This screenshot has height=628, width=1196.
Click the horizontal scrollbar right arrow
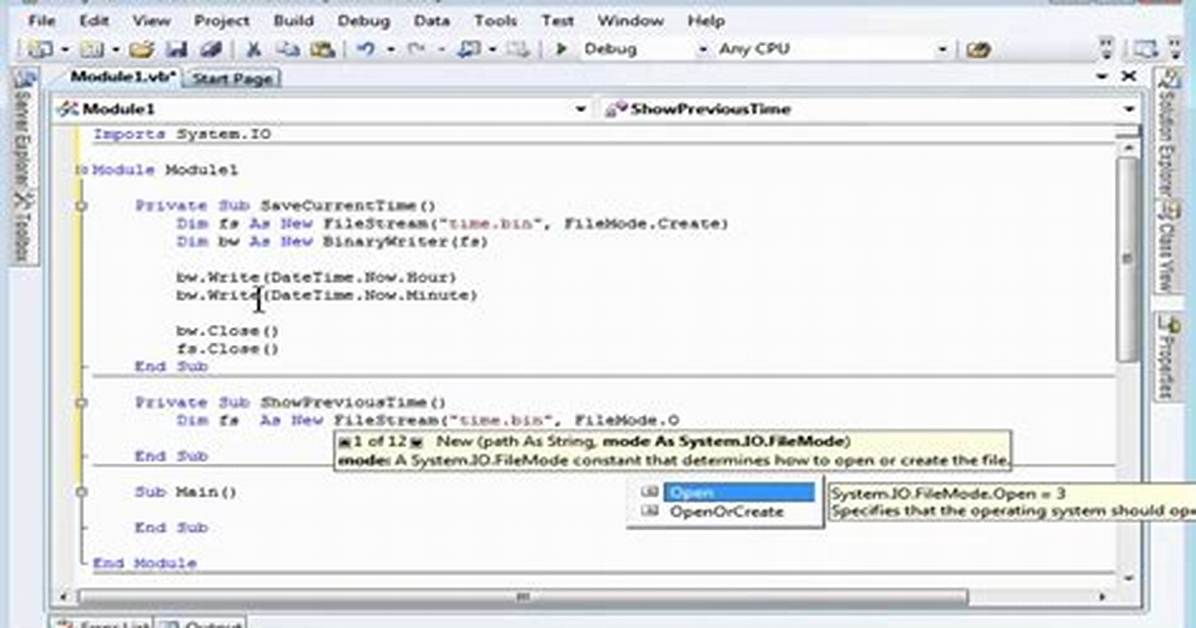(1103, 597)
